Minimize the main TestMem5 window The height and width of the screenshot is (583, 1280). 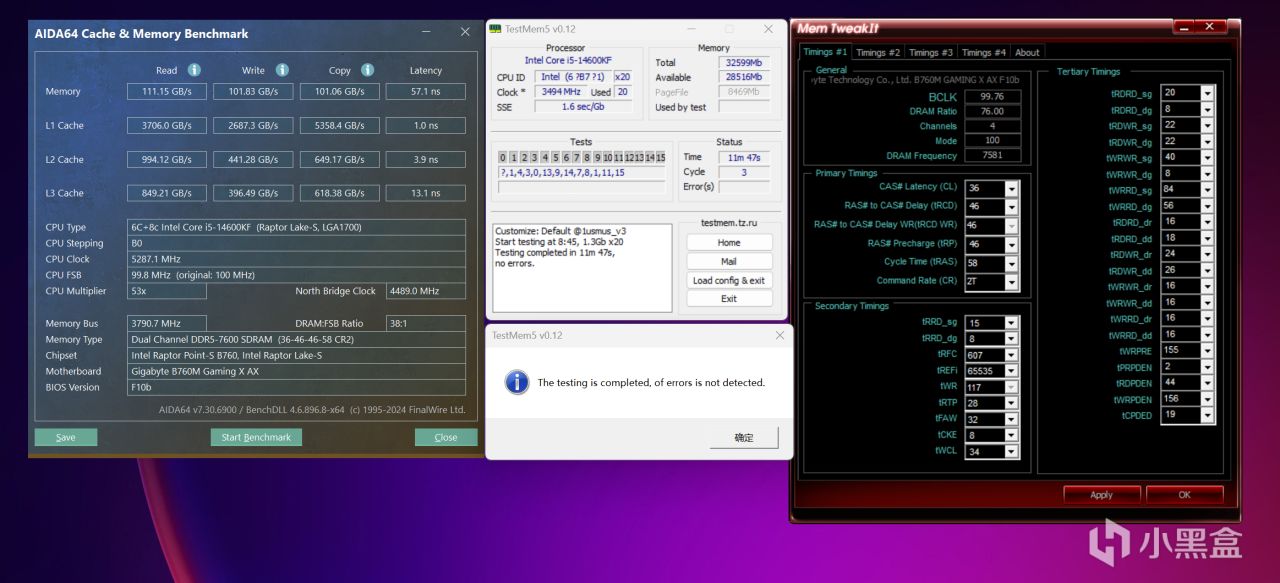(691, 29)
